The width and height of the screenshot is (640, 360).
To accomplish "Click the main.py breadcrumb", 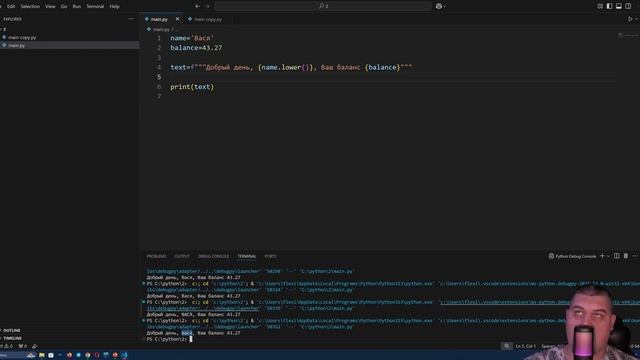I will tap(161, 29).
